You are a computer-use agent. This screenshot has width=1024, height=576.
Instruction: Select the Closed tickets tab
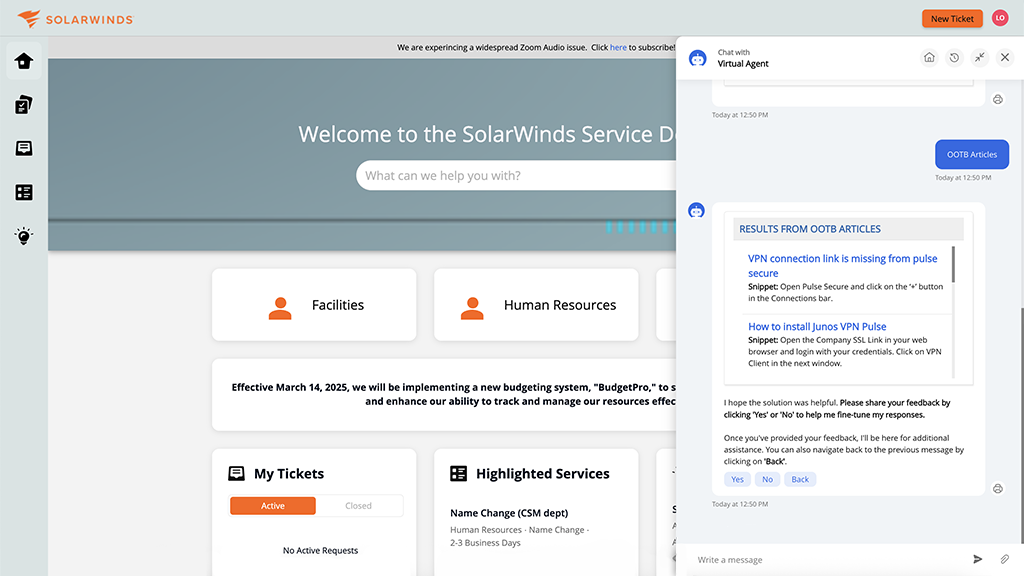pos(359,505)
